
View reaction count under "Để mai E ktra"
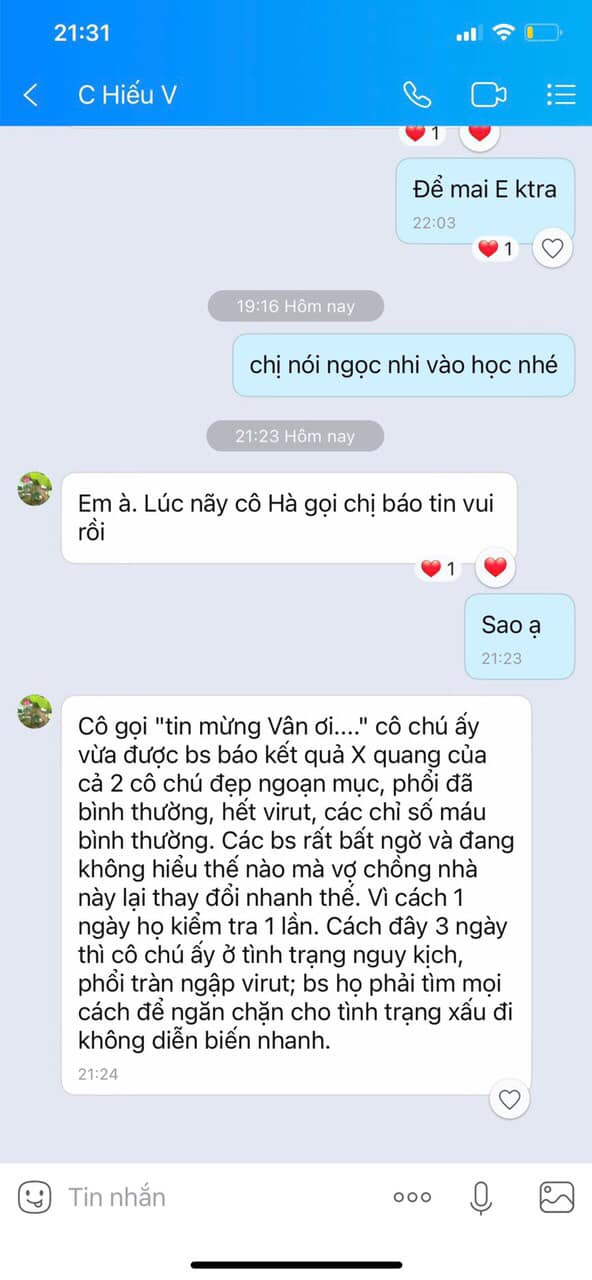click(x=497, y=248)
